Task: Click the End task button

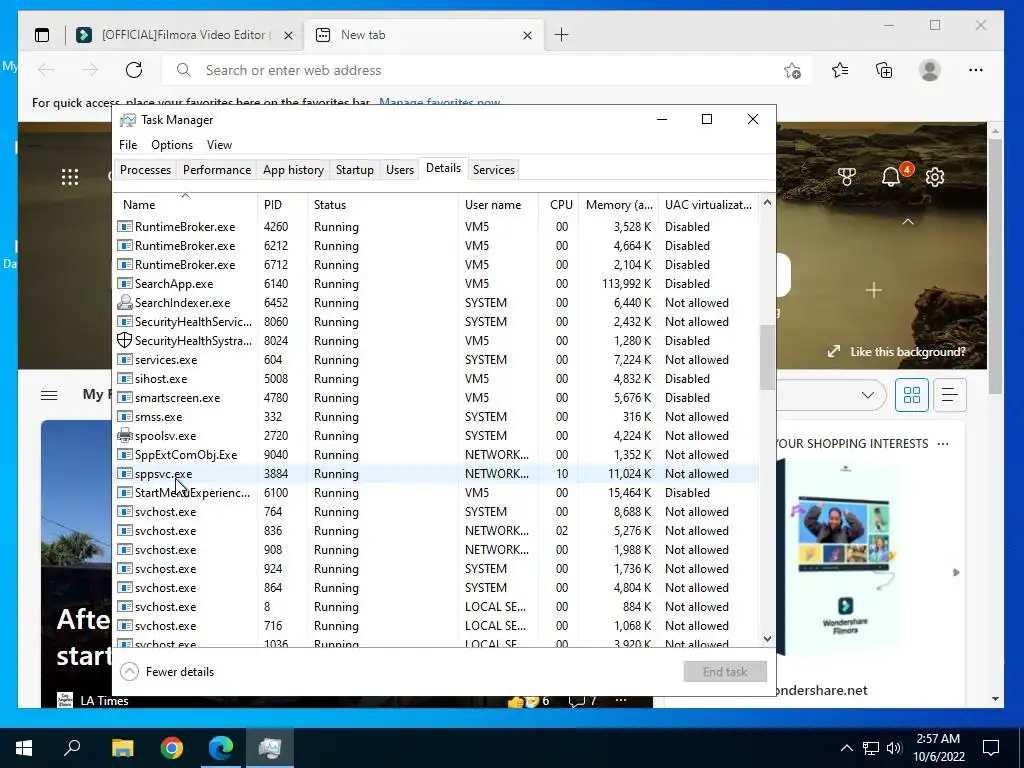Action: click(725, 672)
